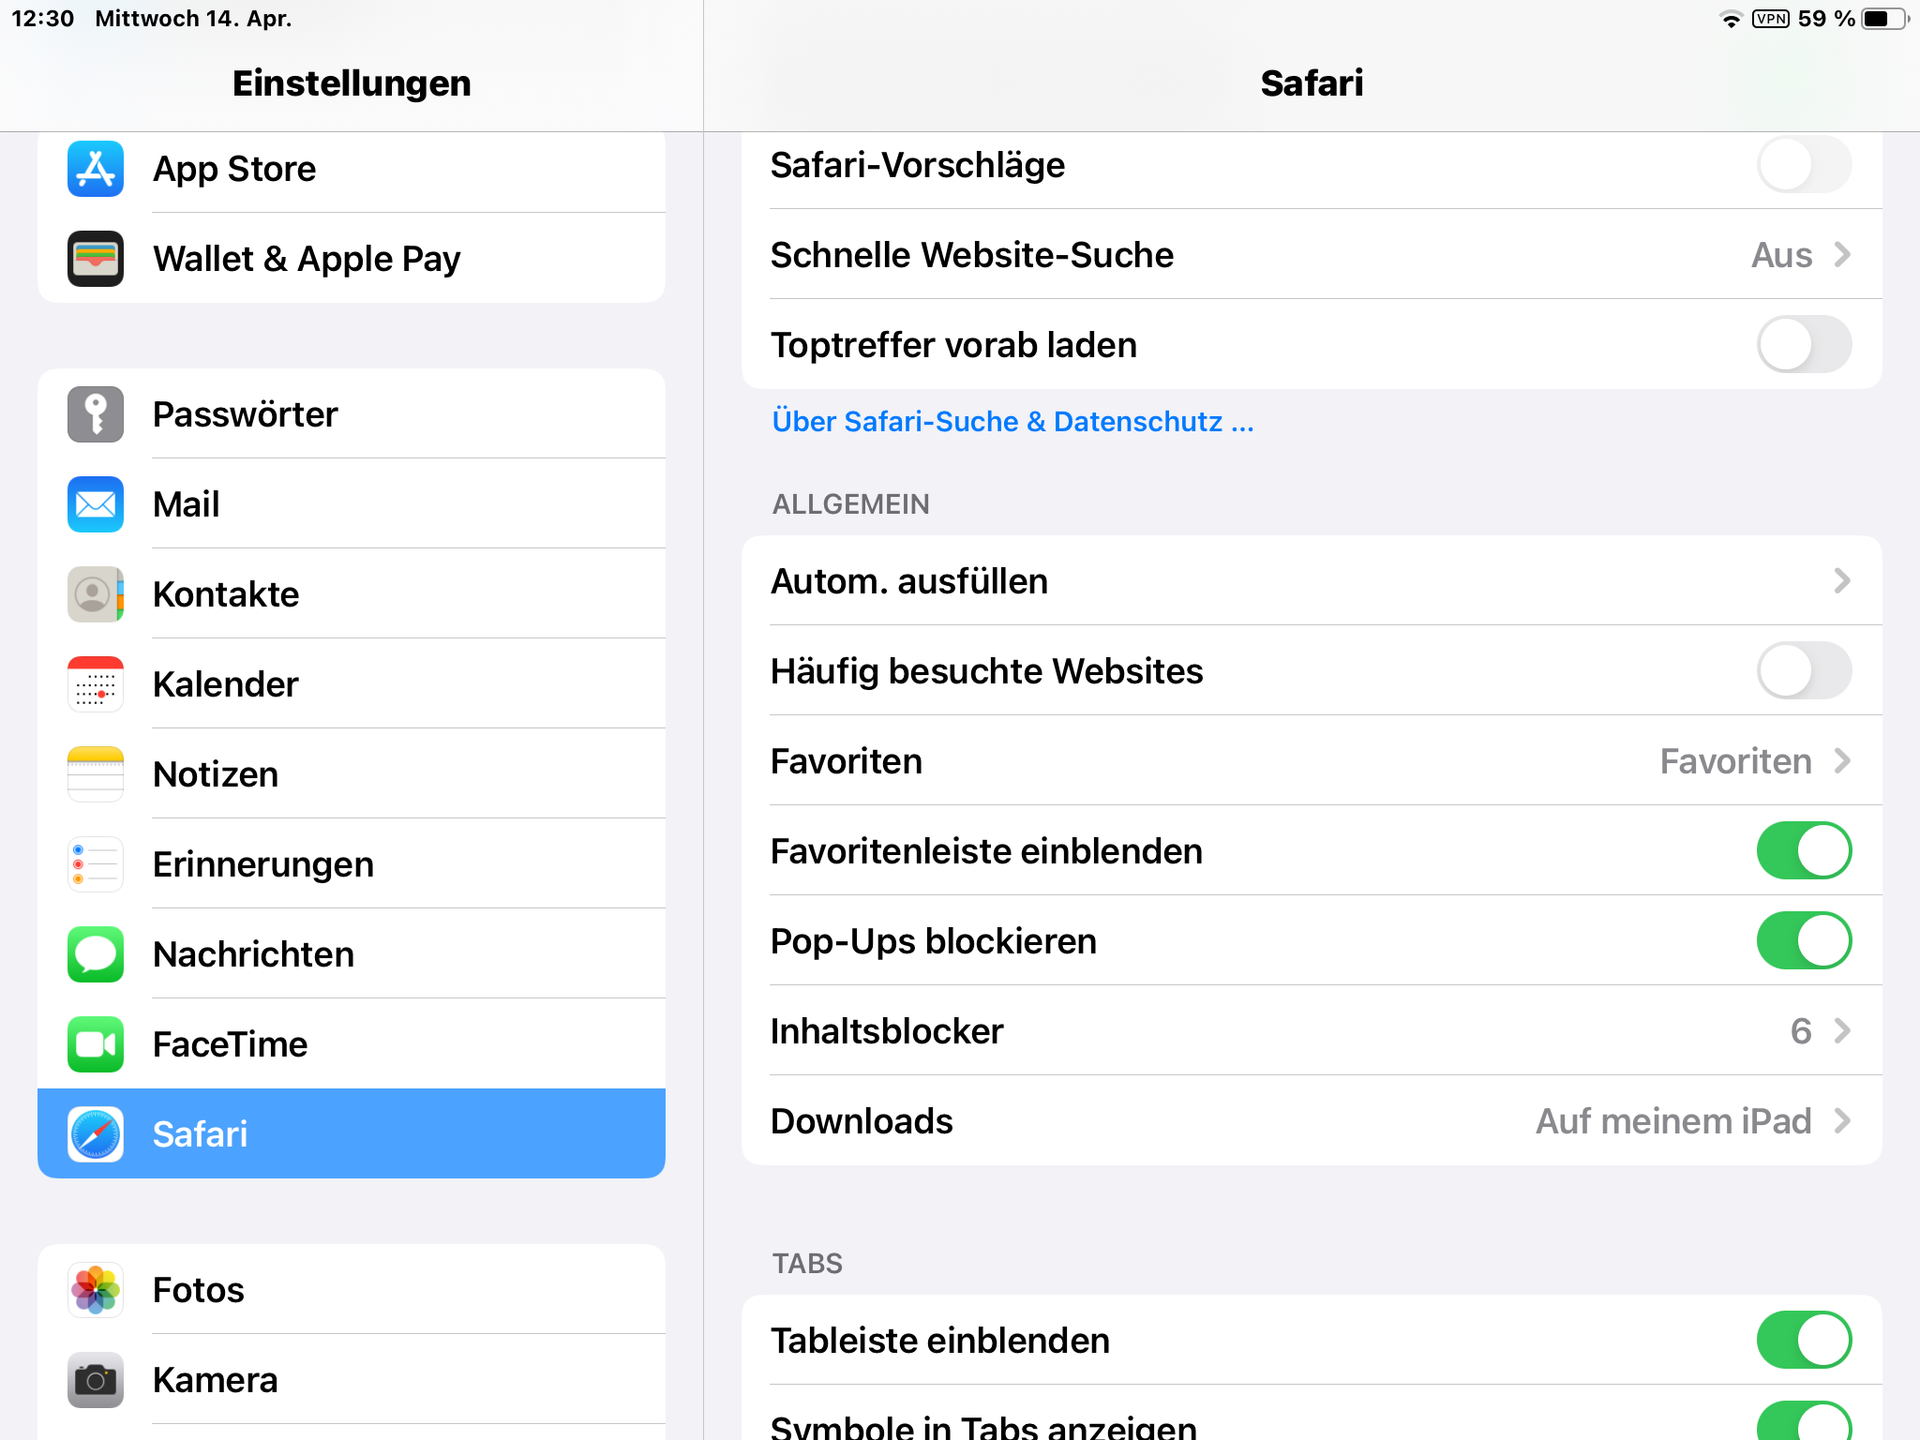Tap the App Store icon in sidebar

click(95, 169)
